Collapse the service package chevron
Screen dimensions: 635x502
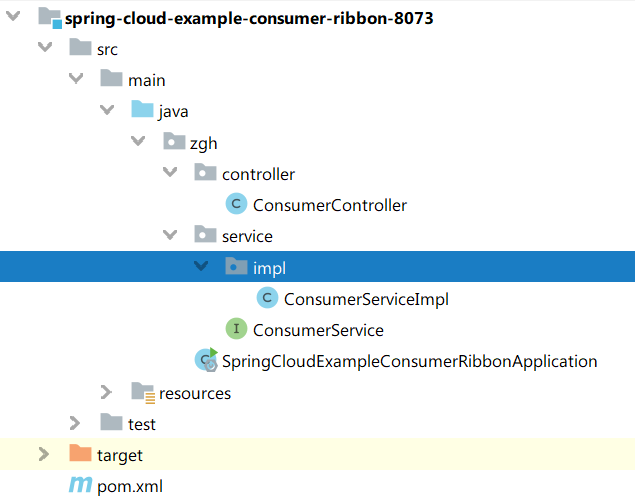coord(170,235)
